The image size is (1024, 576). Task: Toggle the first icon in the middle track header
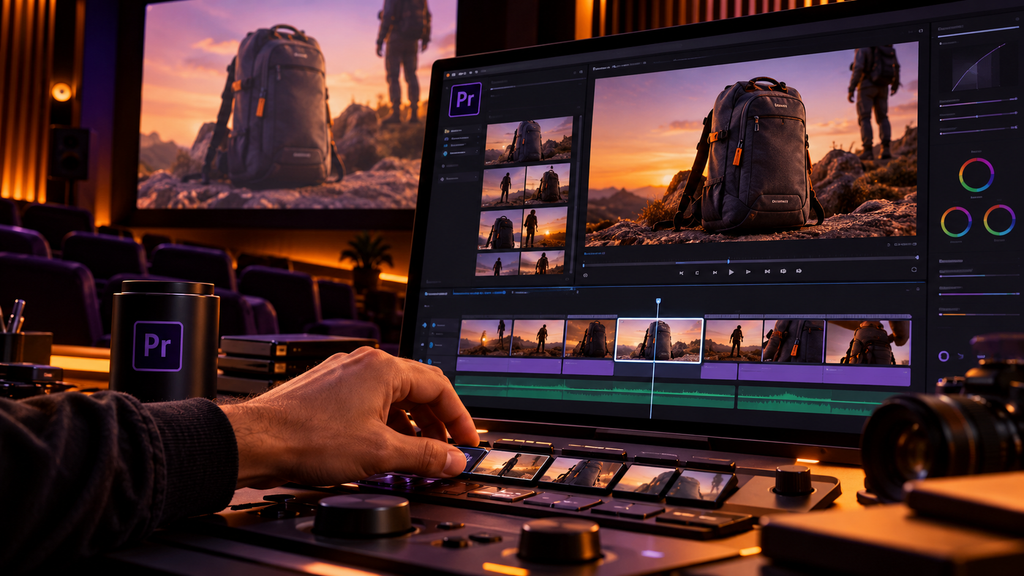tap(423, 345)
